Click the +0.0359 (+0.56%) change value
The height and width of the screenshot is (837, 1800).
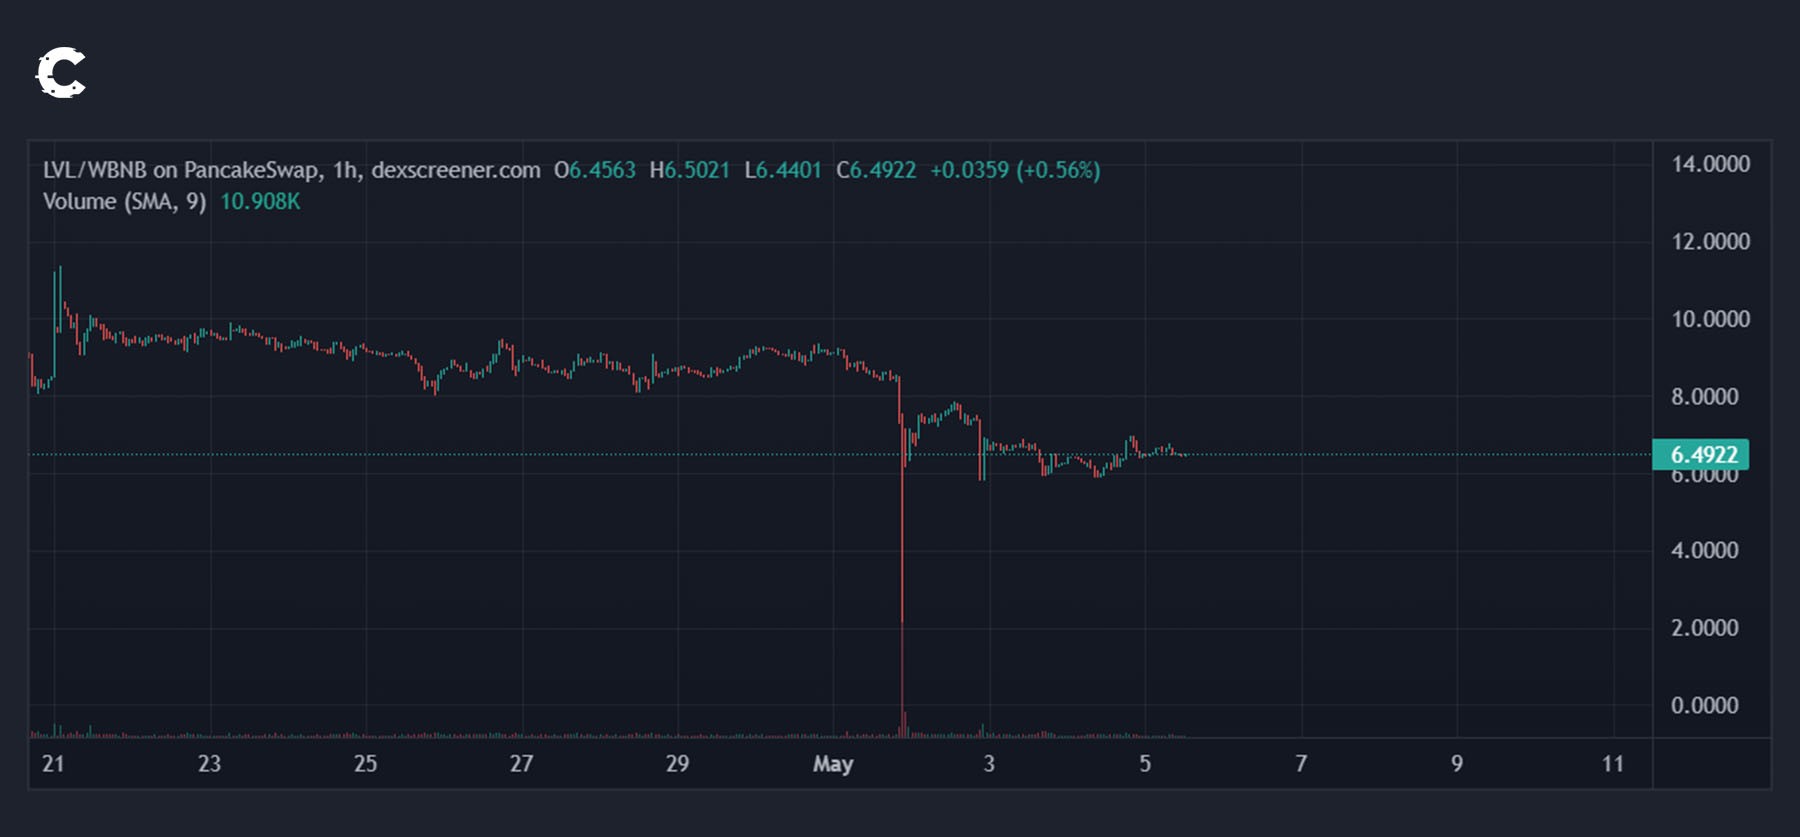(x=1015, y=170)
